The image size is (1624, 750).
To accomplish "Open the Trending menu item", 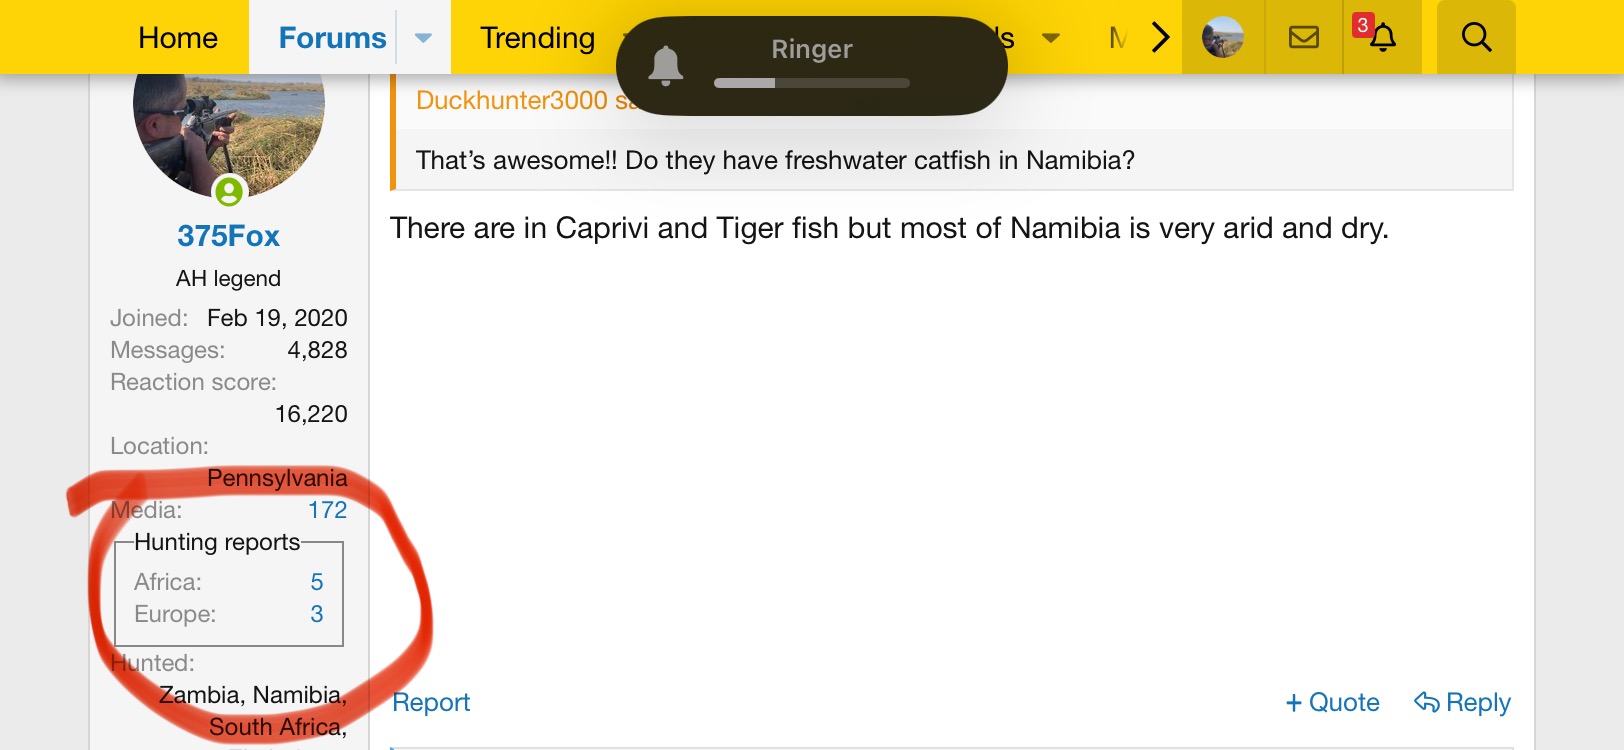I will [537, 38].
